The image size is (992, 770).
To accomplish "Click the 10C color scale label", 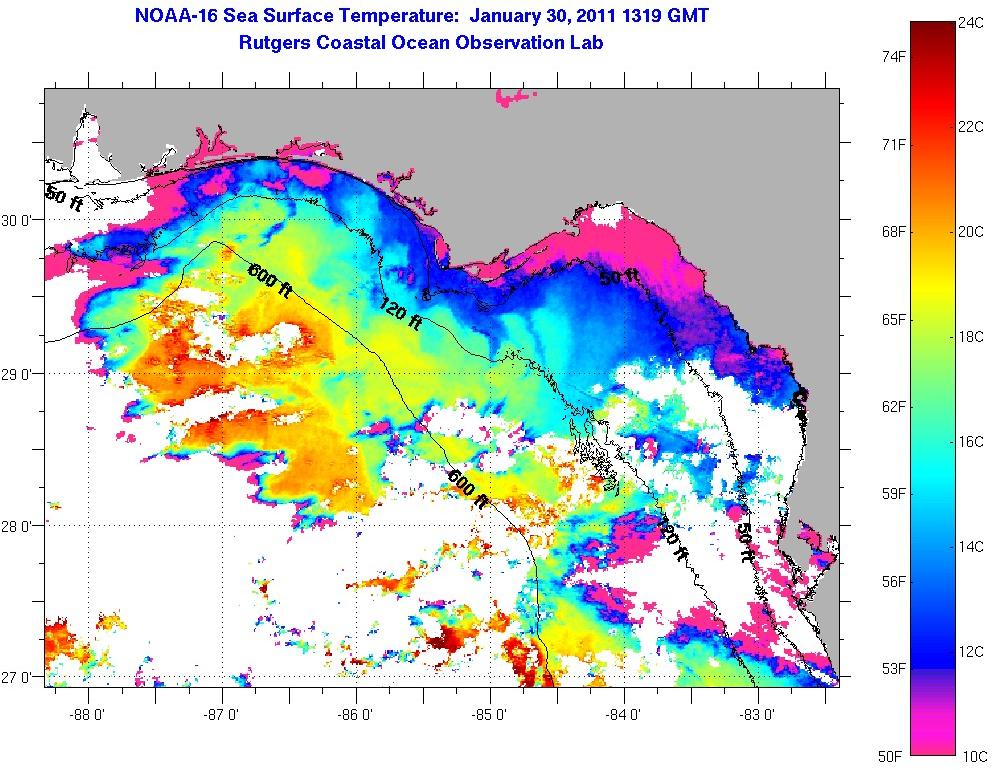I will pos(975,756).
